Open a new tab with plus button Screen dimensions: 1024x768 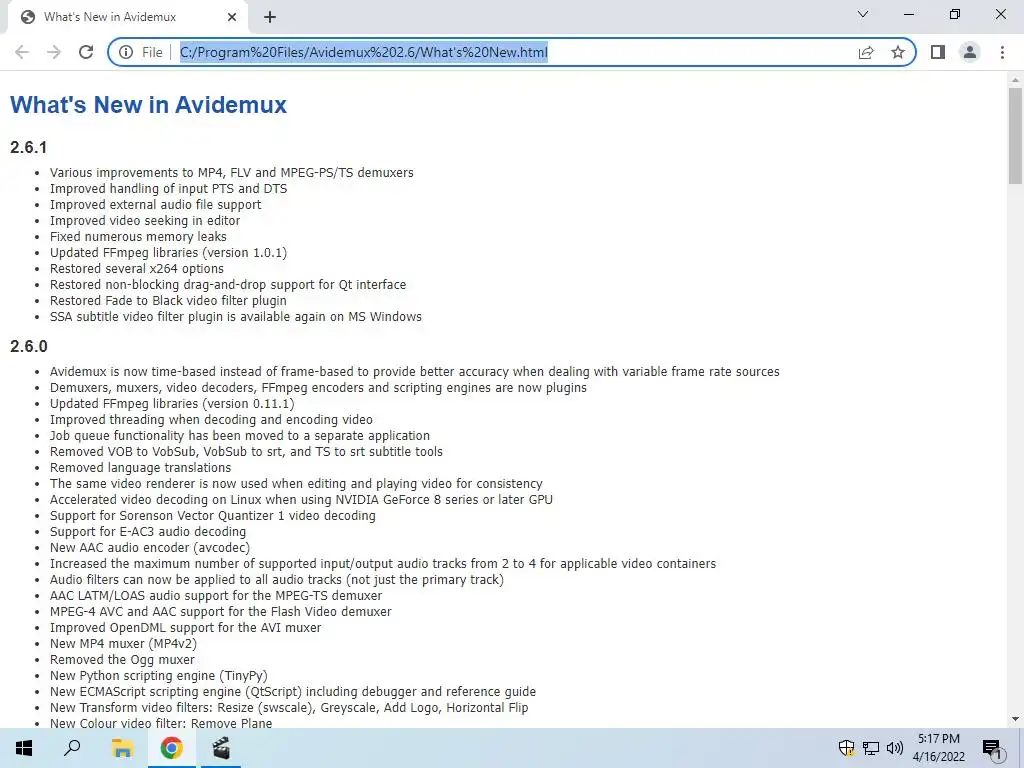[x=270, y=17]
